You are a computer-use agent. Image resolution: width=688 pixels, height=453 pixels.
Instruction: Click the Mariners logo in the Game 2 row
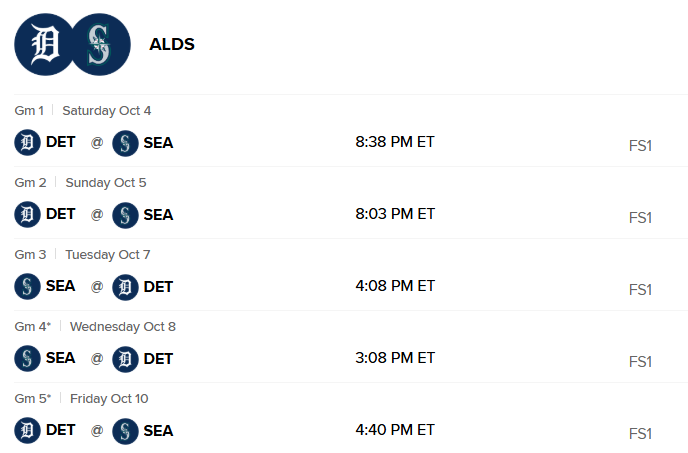(125, 215)
